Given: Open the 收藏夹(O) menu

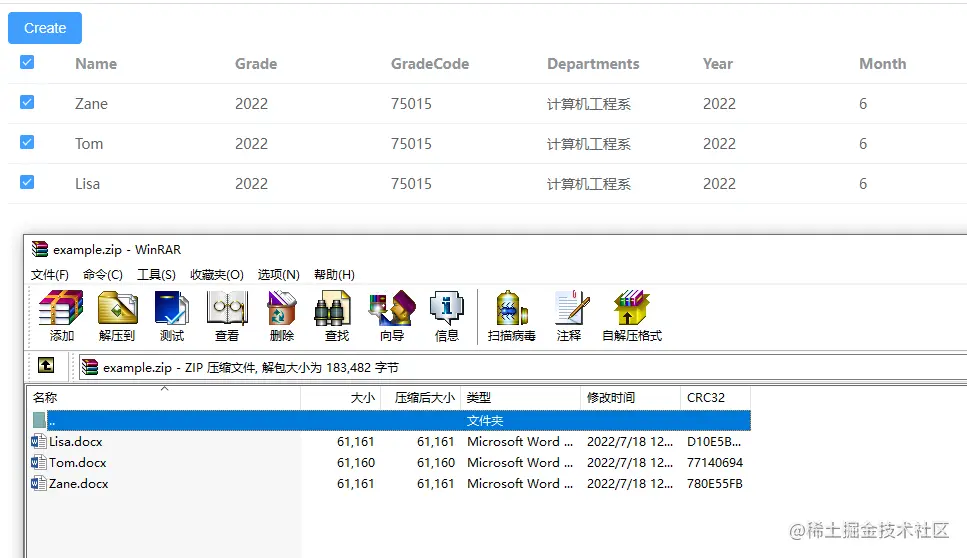Looking at the screenshot, I should 217,274.
